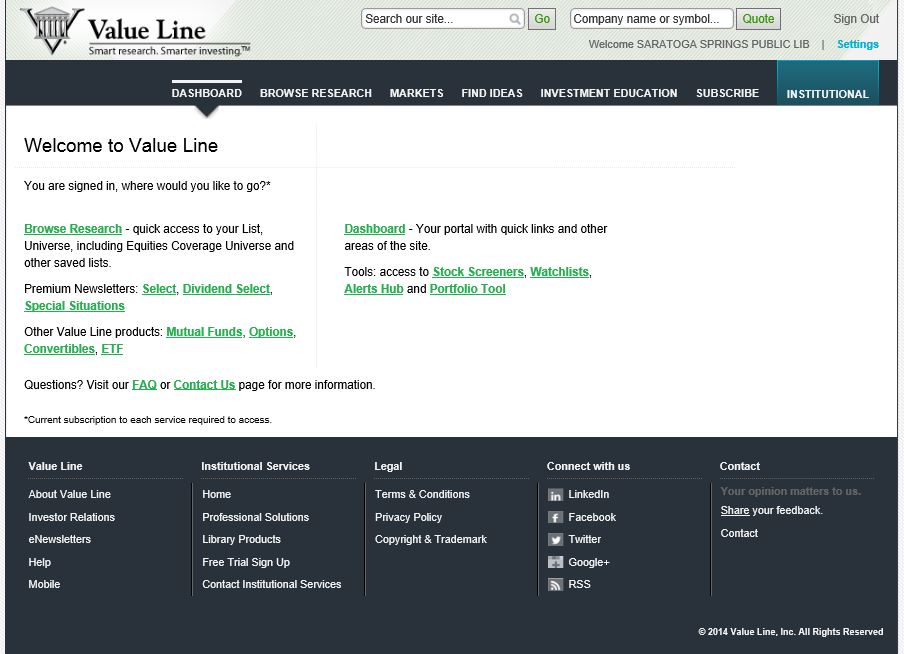
Task: Open the Mutual Funds link
Action: pos(204,332)
